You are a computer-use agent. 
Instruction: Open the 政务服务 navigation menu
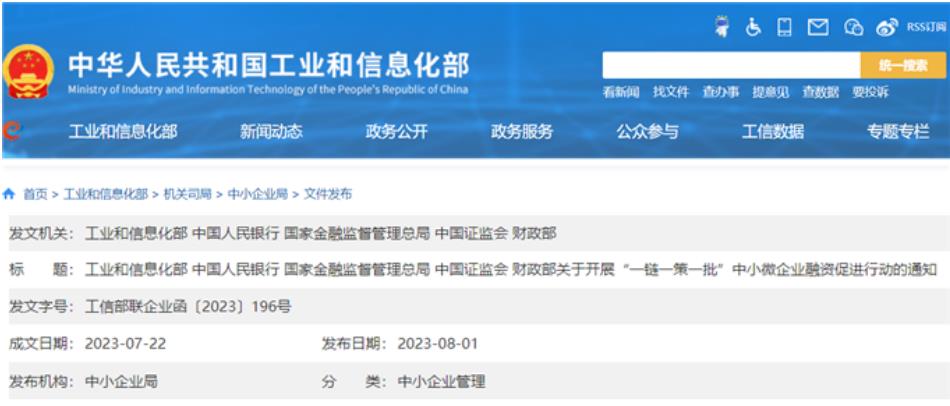click(522, 131)
